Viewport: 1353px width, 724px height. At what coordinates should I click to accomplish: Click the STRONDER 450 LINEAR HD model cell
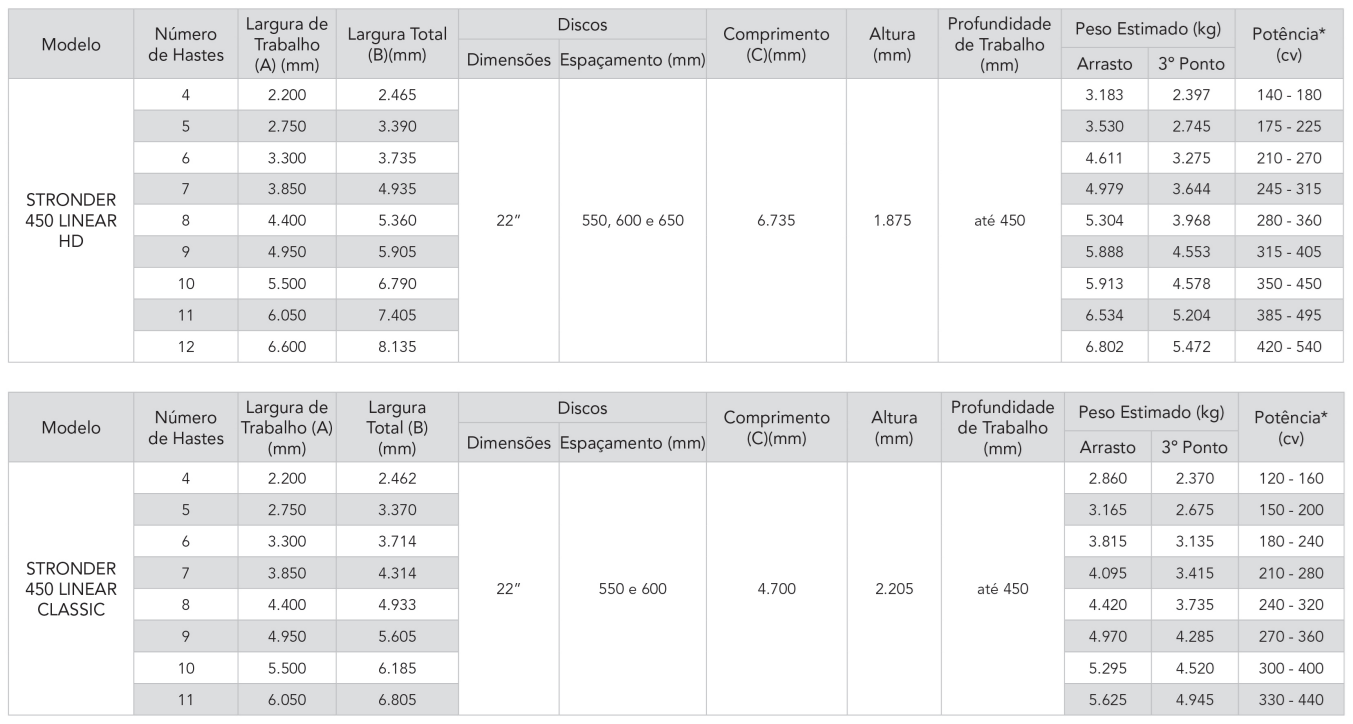coord(70,221)
